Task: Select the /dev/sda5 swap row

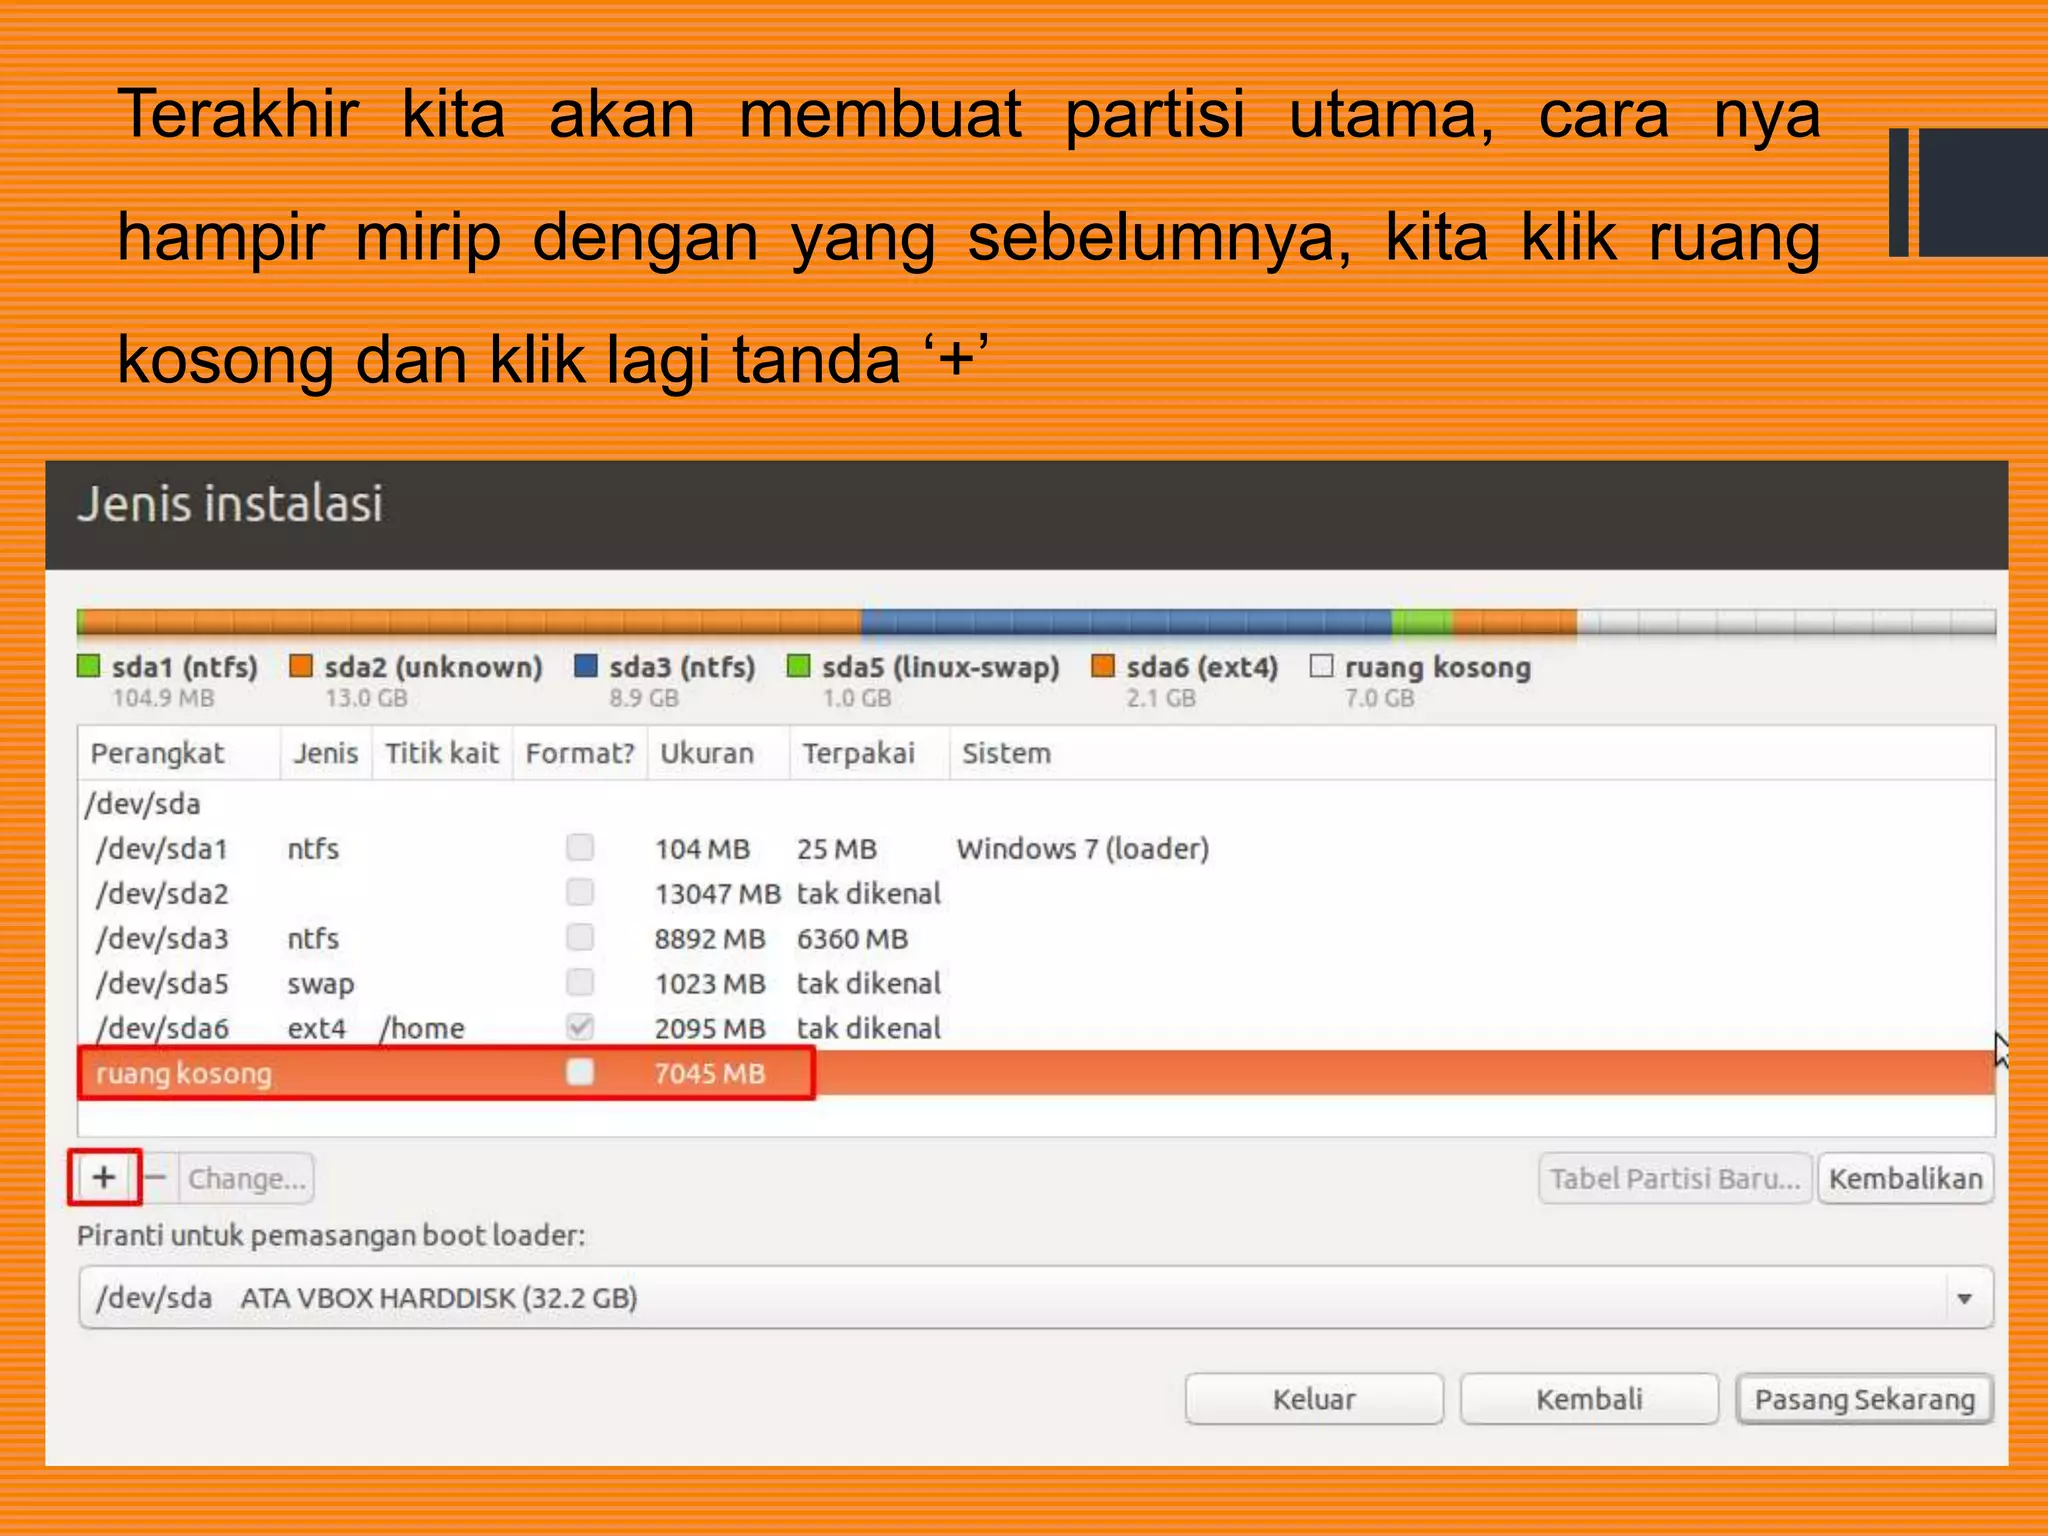Action: 1036,983
